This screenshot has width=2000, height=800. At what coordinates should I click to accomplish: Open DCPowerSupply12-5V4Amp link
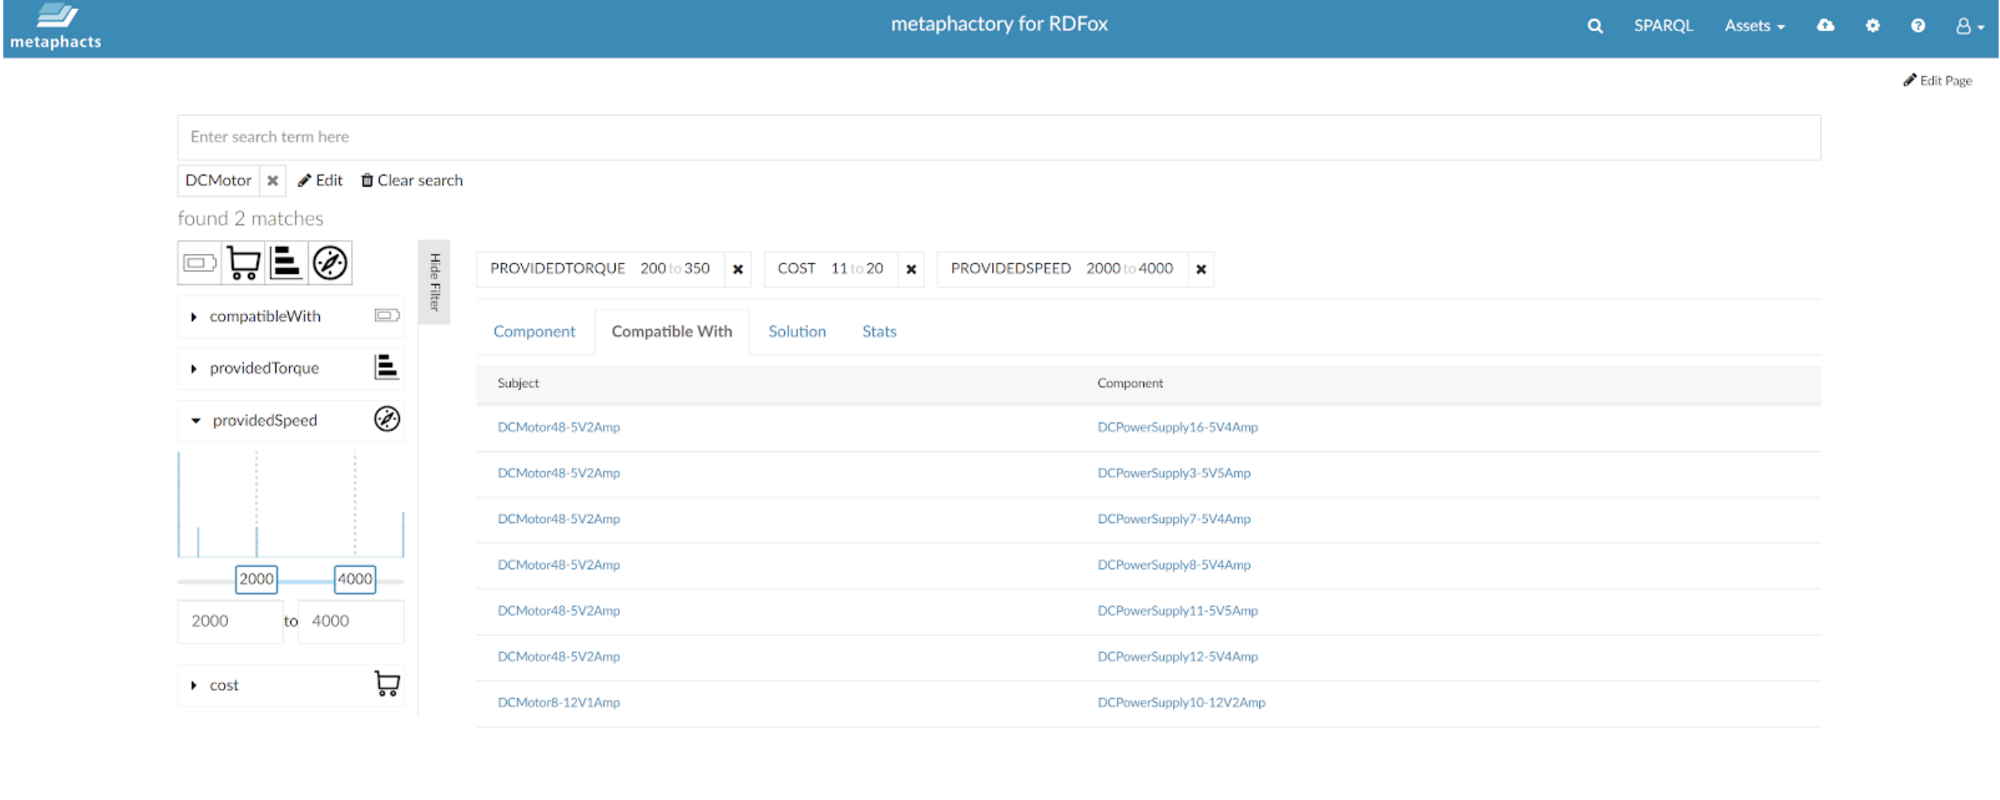pyautogui.click(x=1178, y=658)
